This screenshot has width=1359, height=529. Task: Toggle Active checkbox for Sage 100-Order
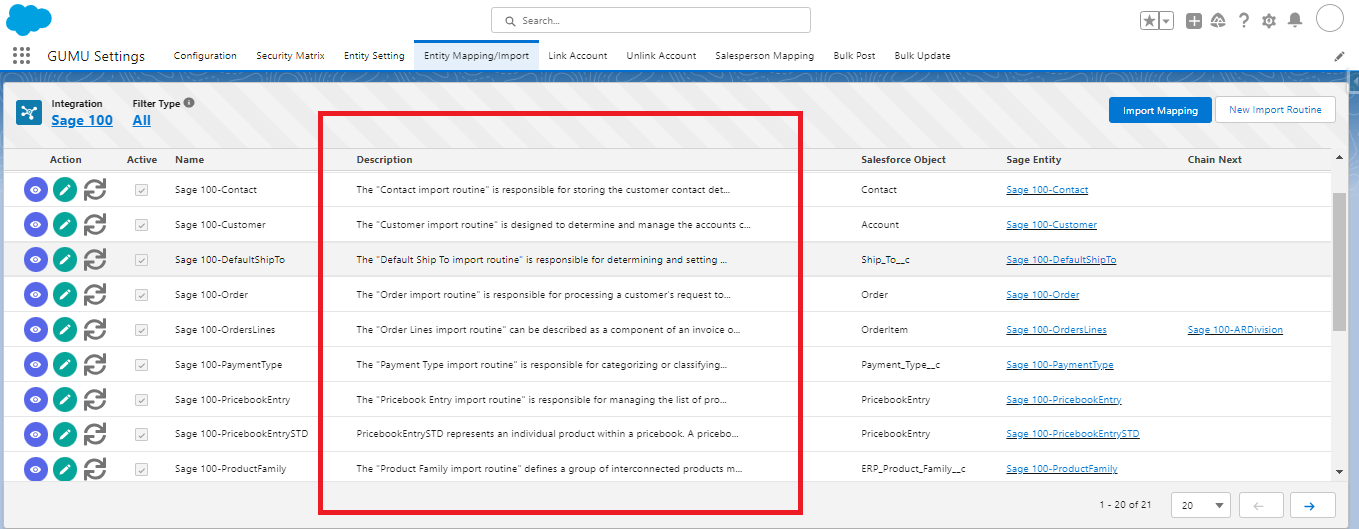(142, 295)
